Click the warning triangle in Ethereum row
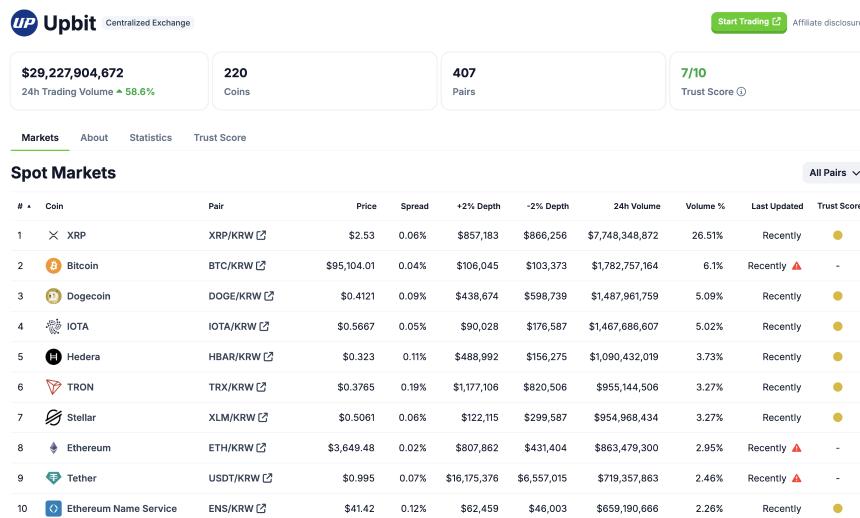Screen dimensions: 860x518 coord(796,448)
